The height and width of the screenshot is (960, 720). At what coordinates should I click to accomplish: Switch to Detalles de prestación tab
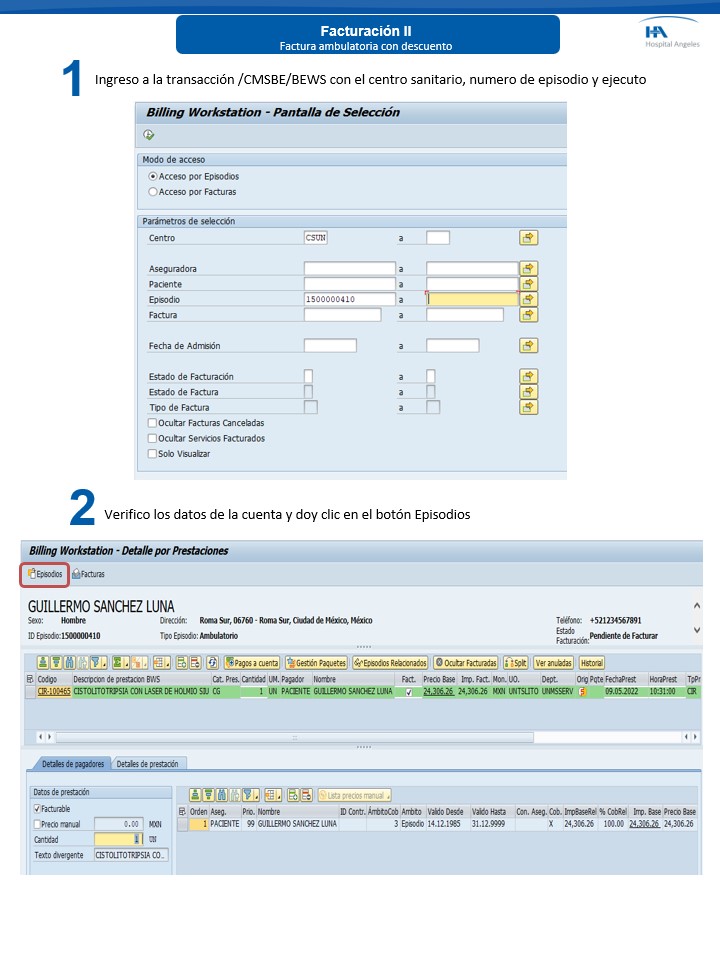click(x=148, y=764)
